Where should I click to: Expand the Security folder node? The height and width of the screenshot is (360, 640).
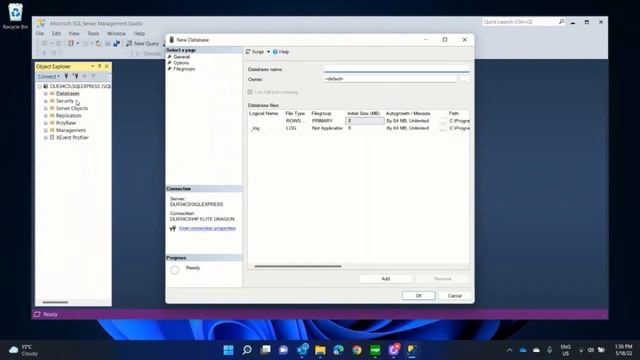point(46,101)
